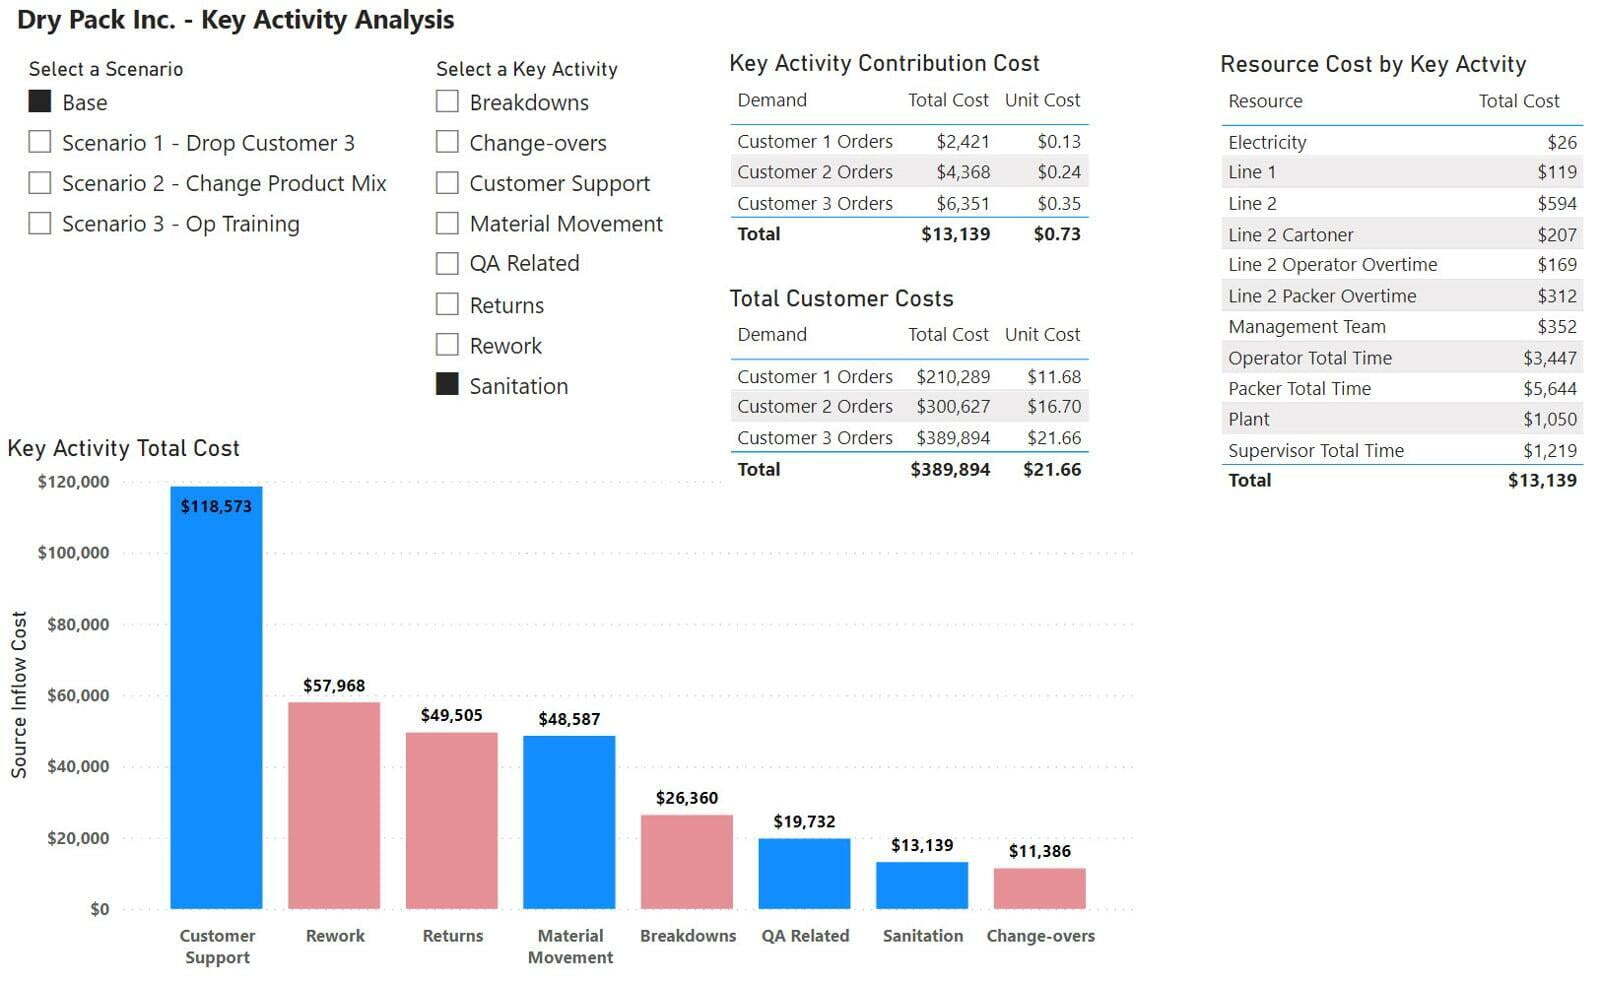The width and height of the screenshot is (1600, 983).
Task: Click the Customer Support bar in chart
Action: (x=216, y=697)
